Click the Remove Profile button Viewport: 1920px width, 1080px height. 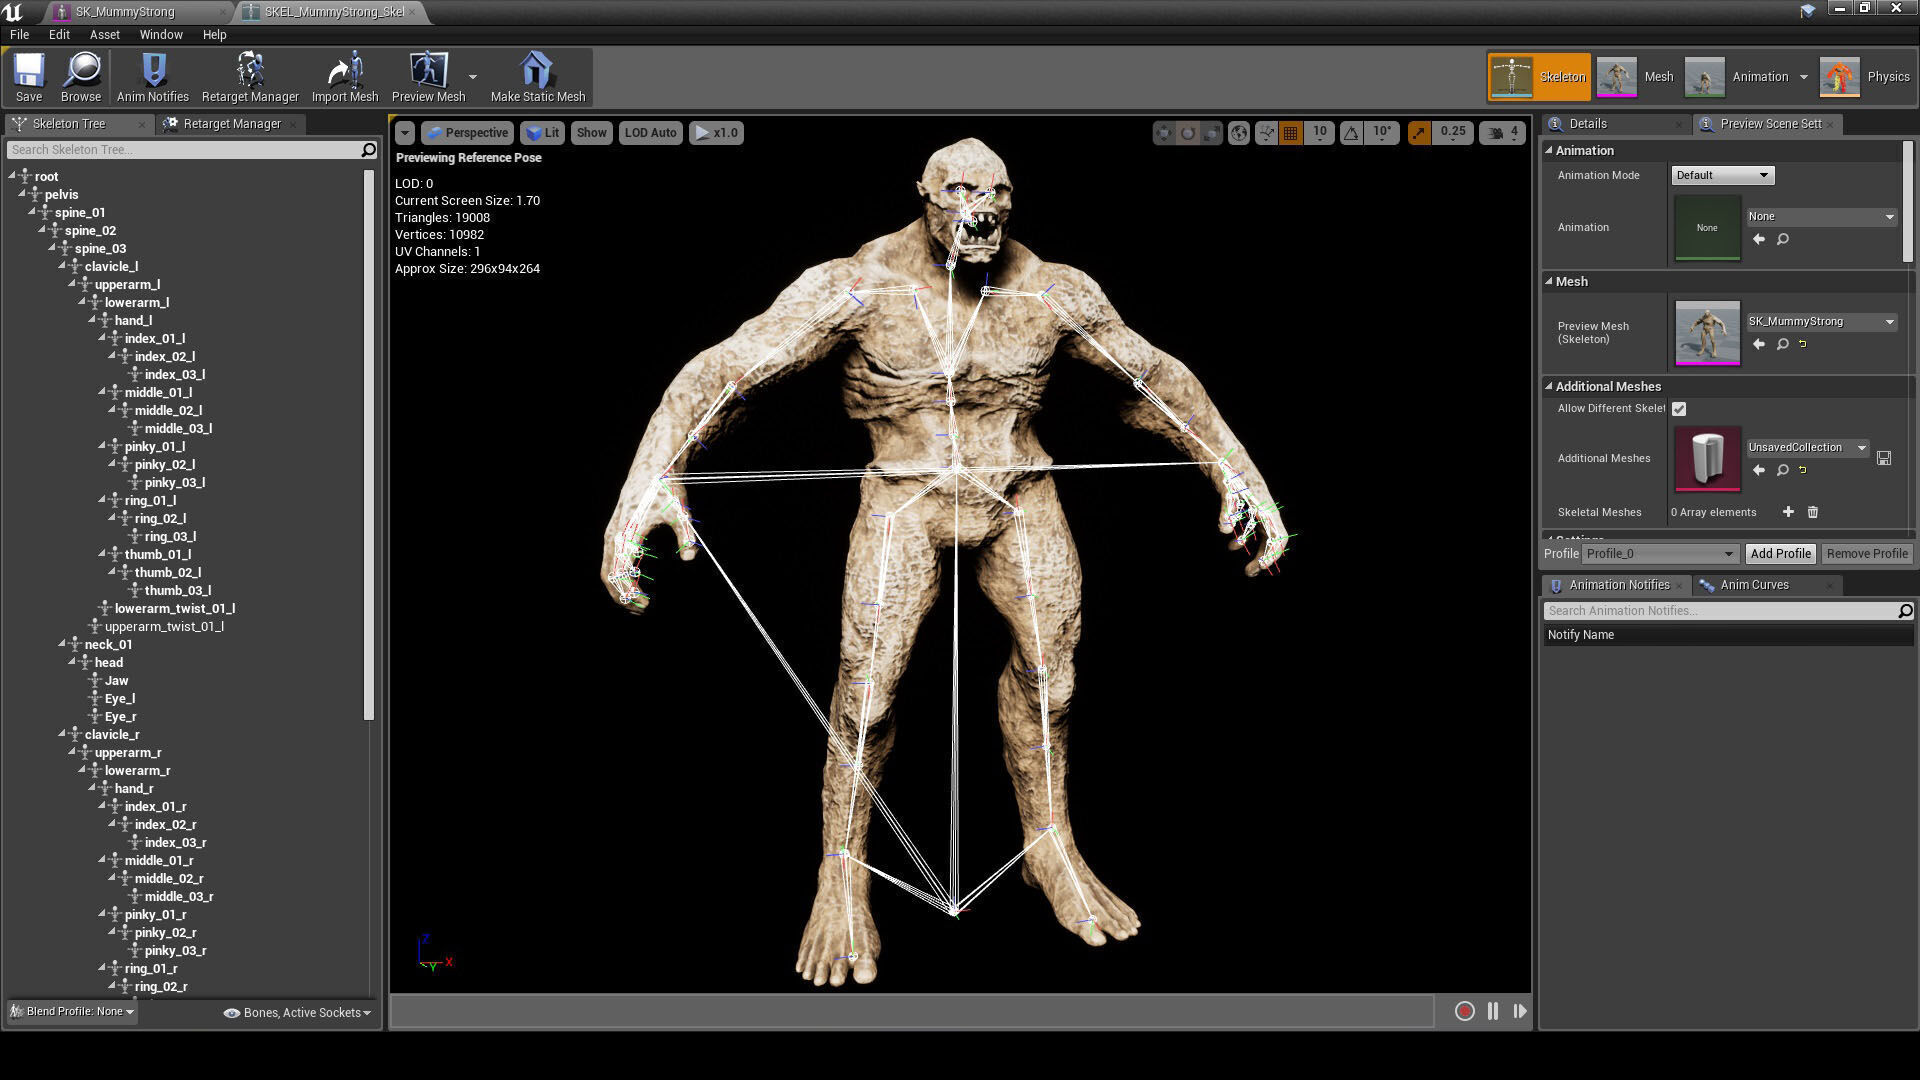(x=1866, y=554)
